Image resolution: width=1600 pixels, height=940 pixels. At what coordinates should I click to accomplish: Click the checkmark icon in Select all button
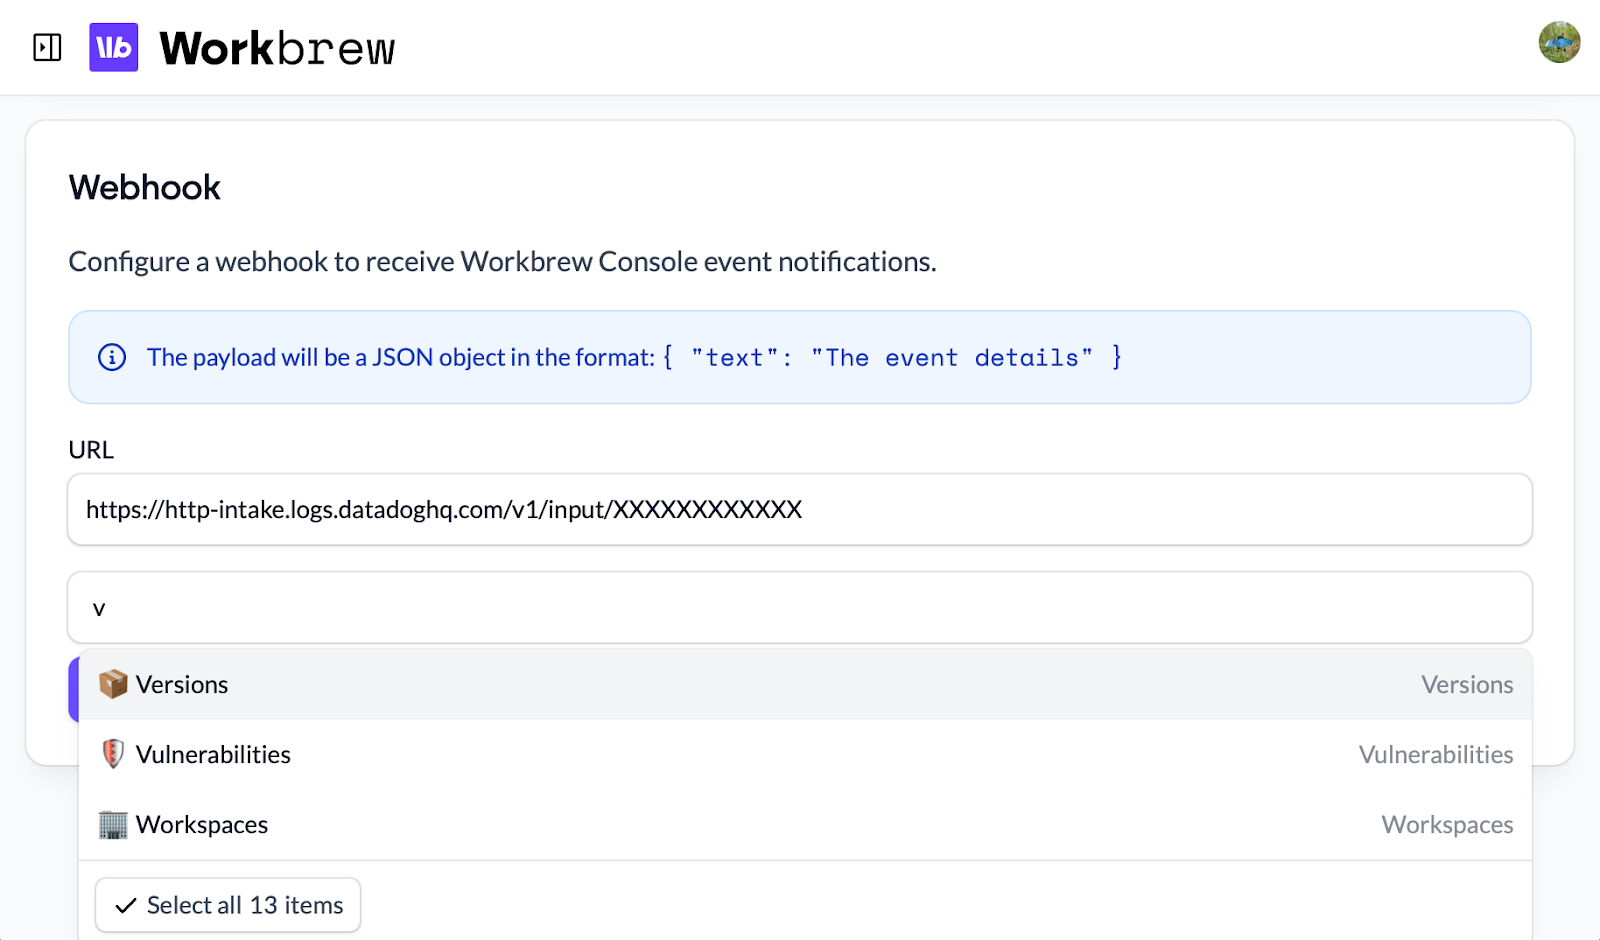pos(126,906)
